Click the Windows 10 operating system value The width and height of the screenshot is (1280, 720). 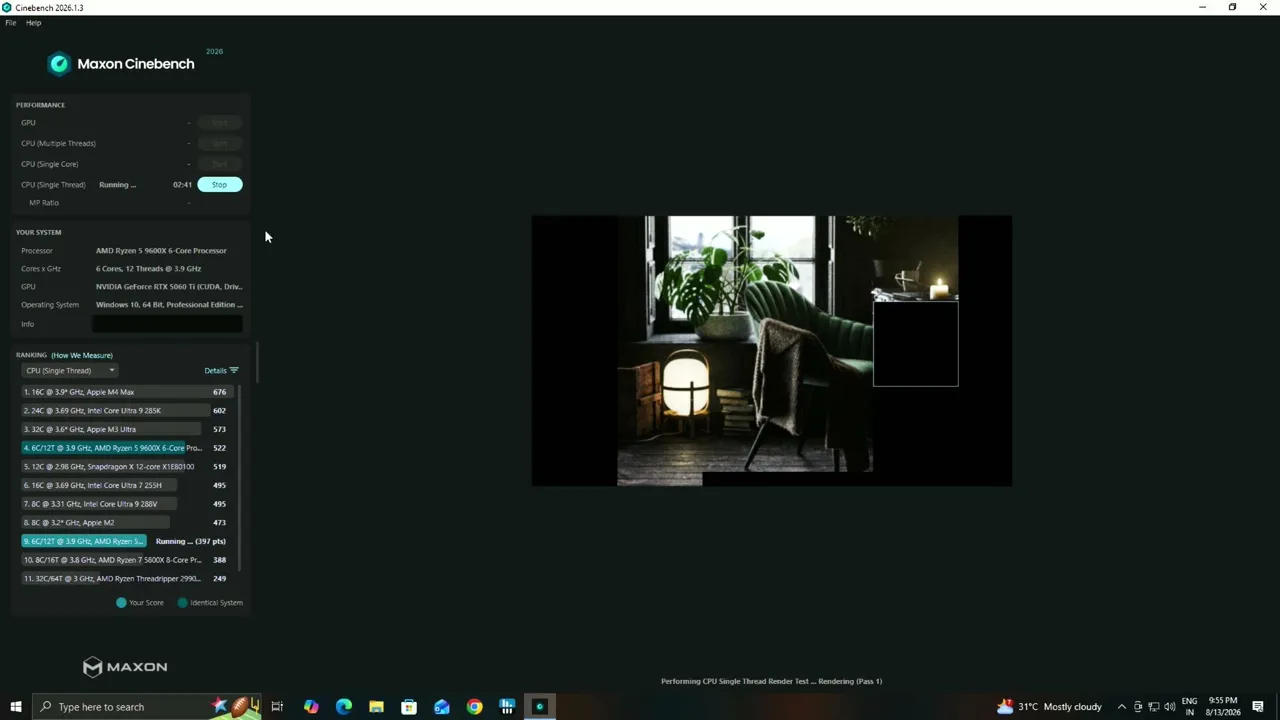click(169, 305)
